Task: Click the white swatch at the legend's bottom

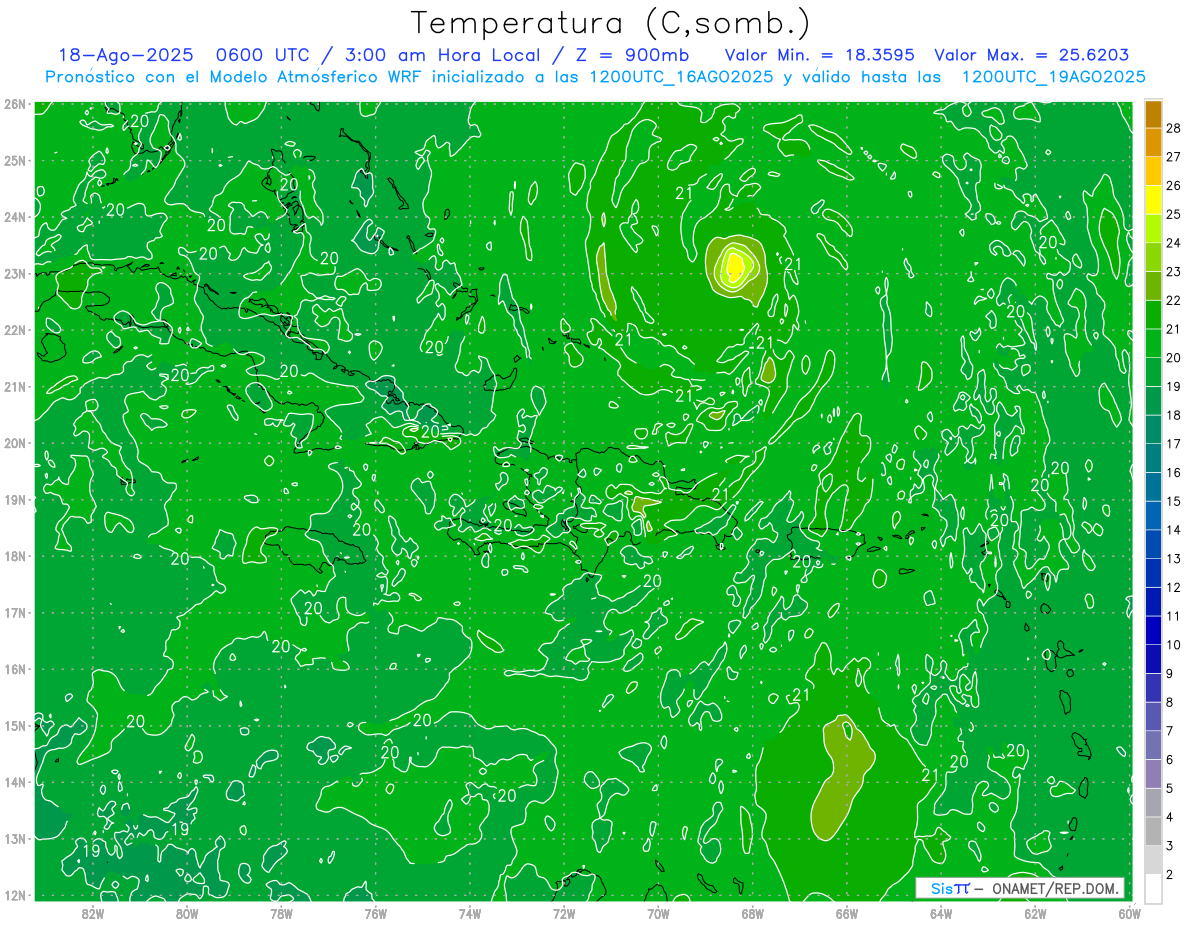Action: coord(1153,888)
